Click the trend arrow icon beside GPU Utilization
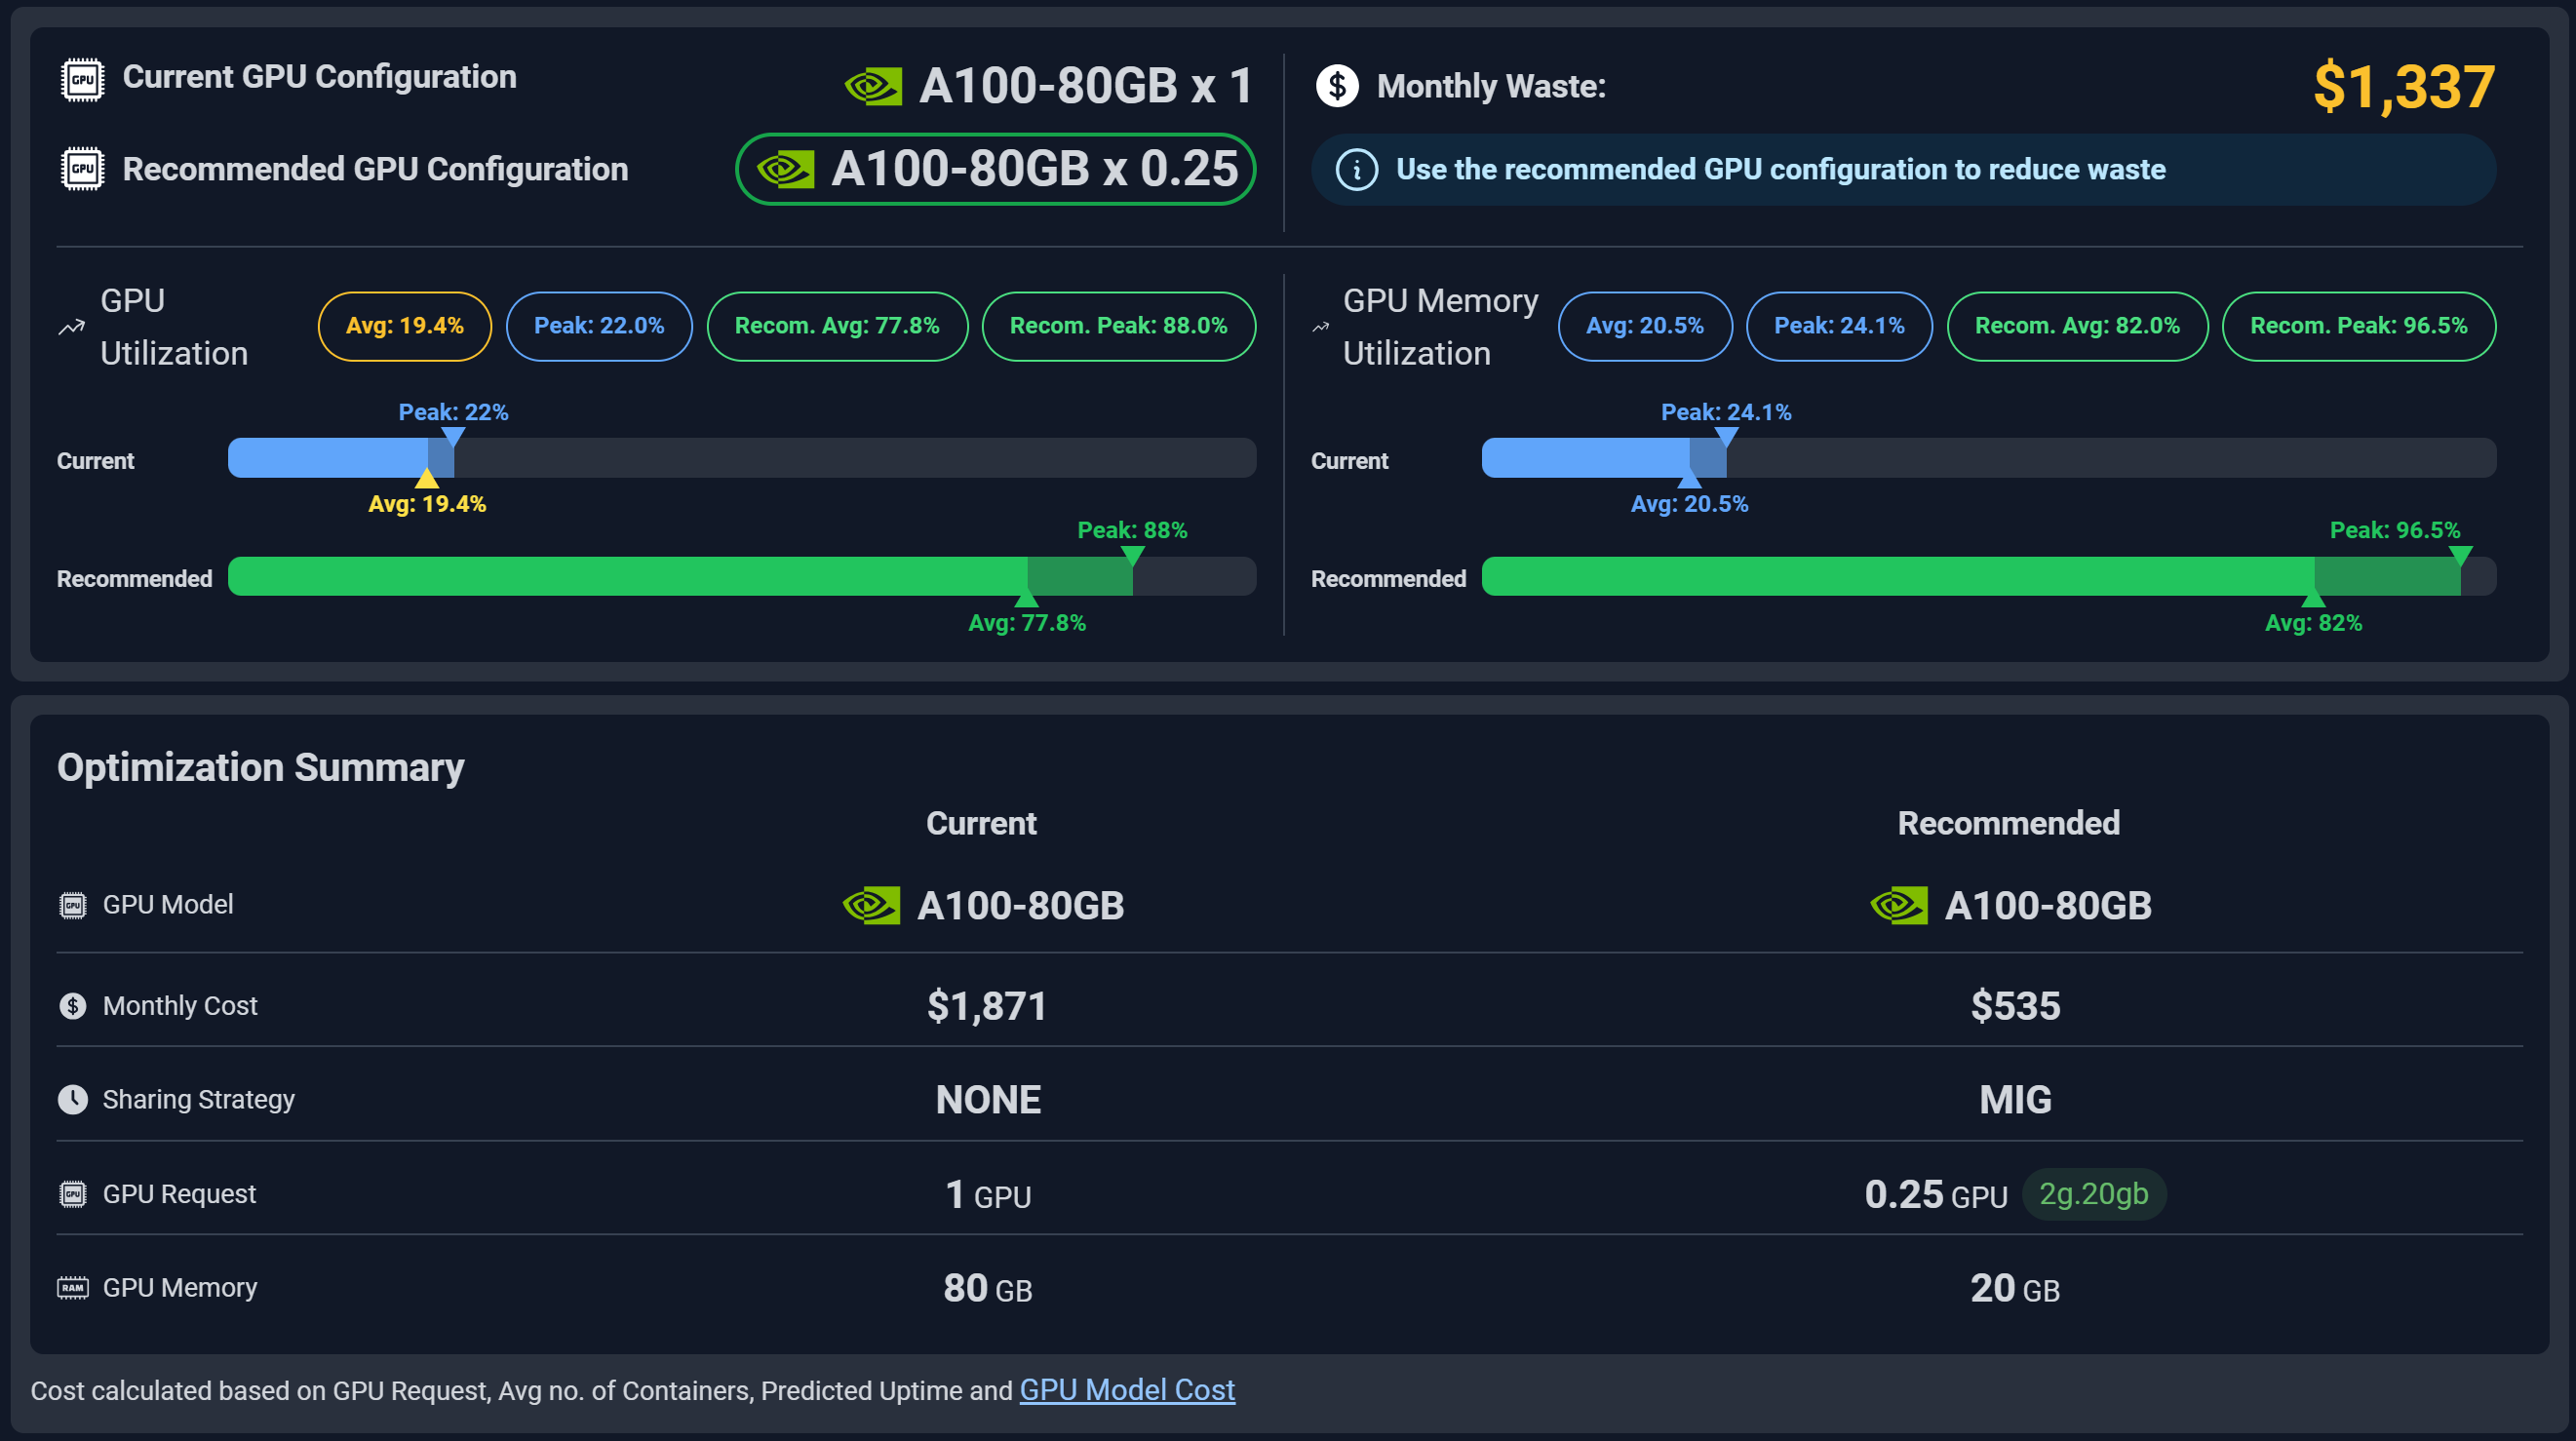 (x=72, y=327)
